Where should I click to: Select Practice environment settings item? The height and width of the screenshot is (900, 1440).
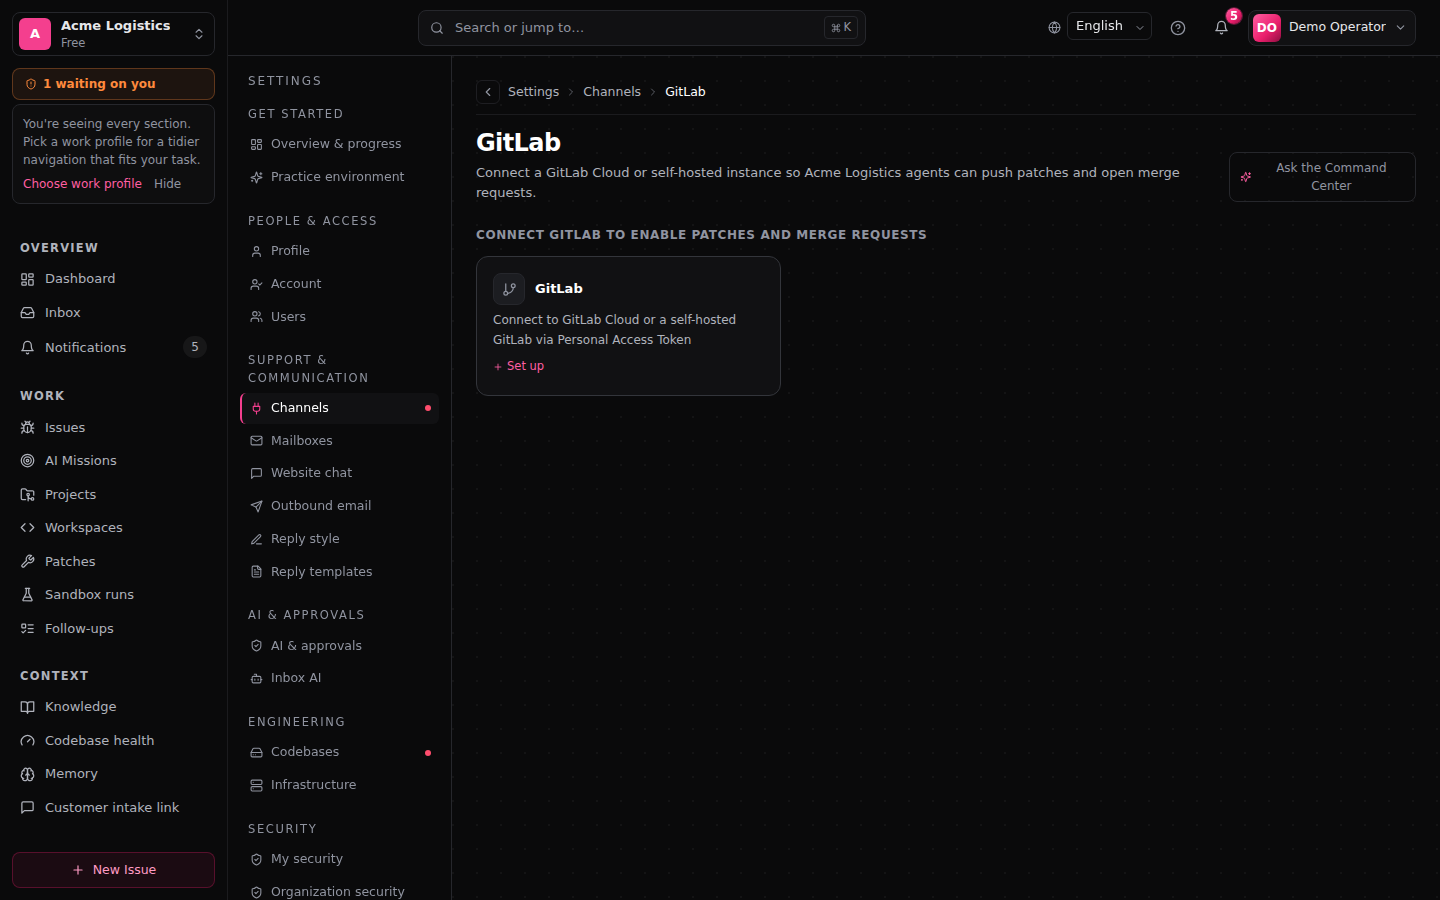click(340, 177)
